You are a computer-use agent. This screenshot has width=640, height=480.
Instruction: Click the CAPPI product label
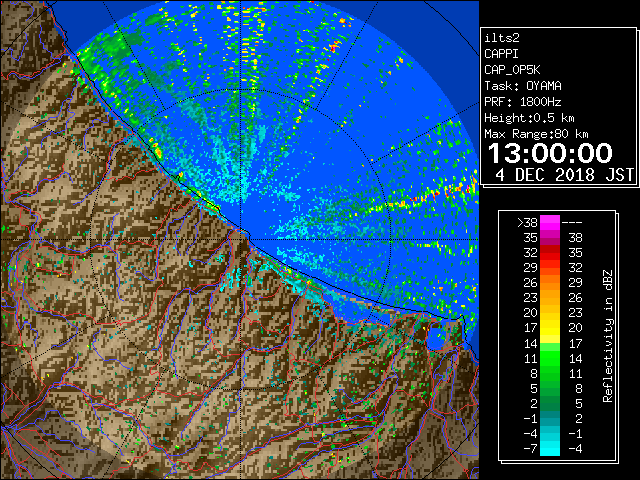point(501,54)
